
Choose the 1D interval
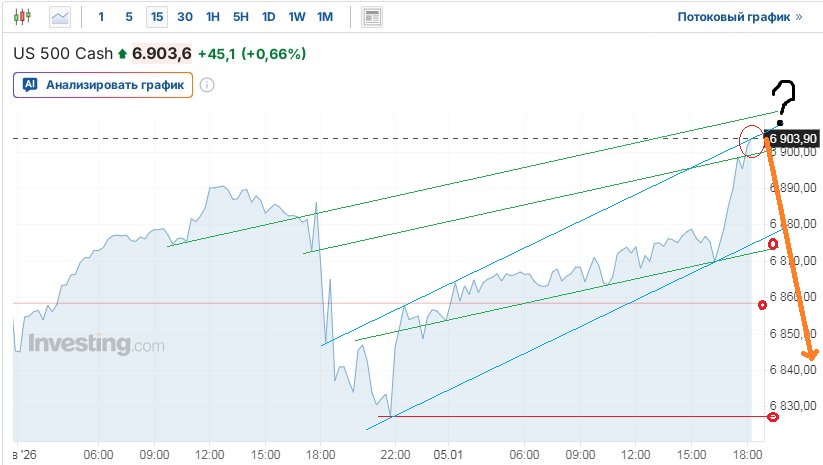(x=269, y=17)
